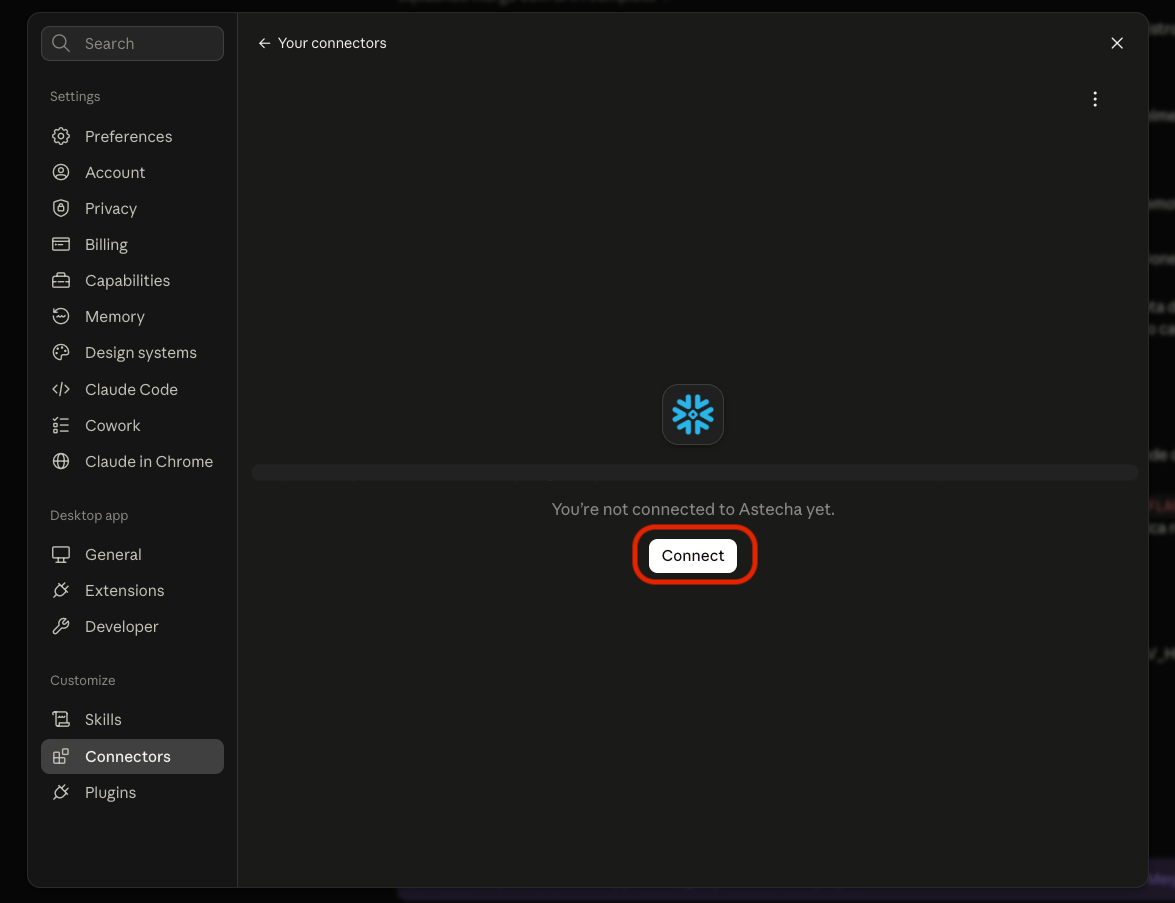Screen dimensions: 1175x903
Task: Click the Skills scroll icon
Action: (x=61, y=719)
